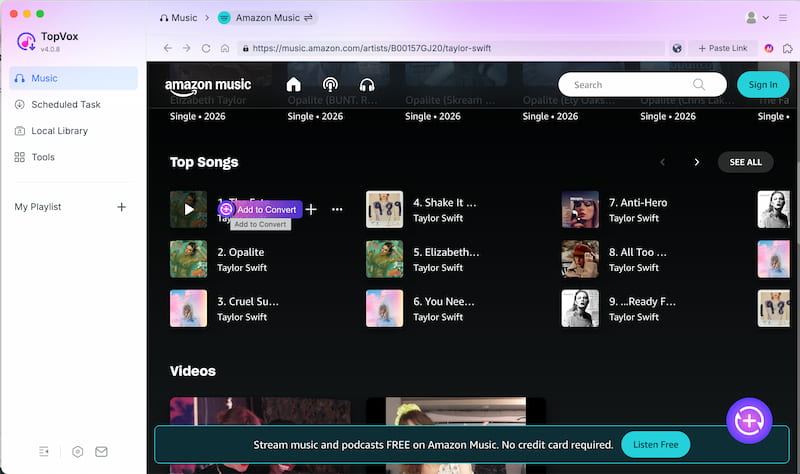800x474 pixels.
Task: Open the hamburger menu
Action: coord(783,17)
